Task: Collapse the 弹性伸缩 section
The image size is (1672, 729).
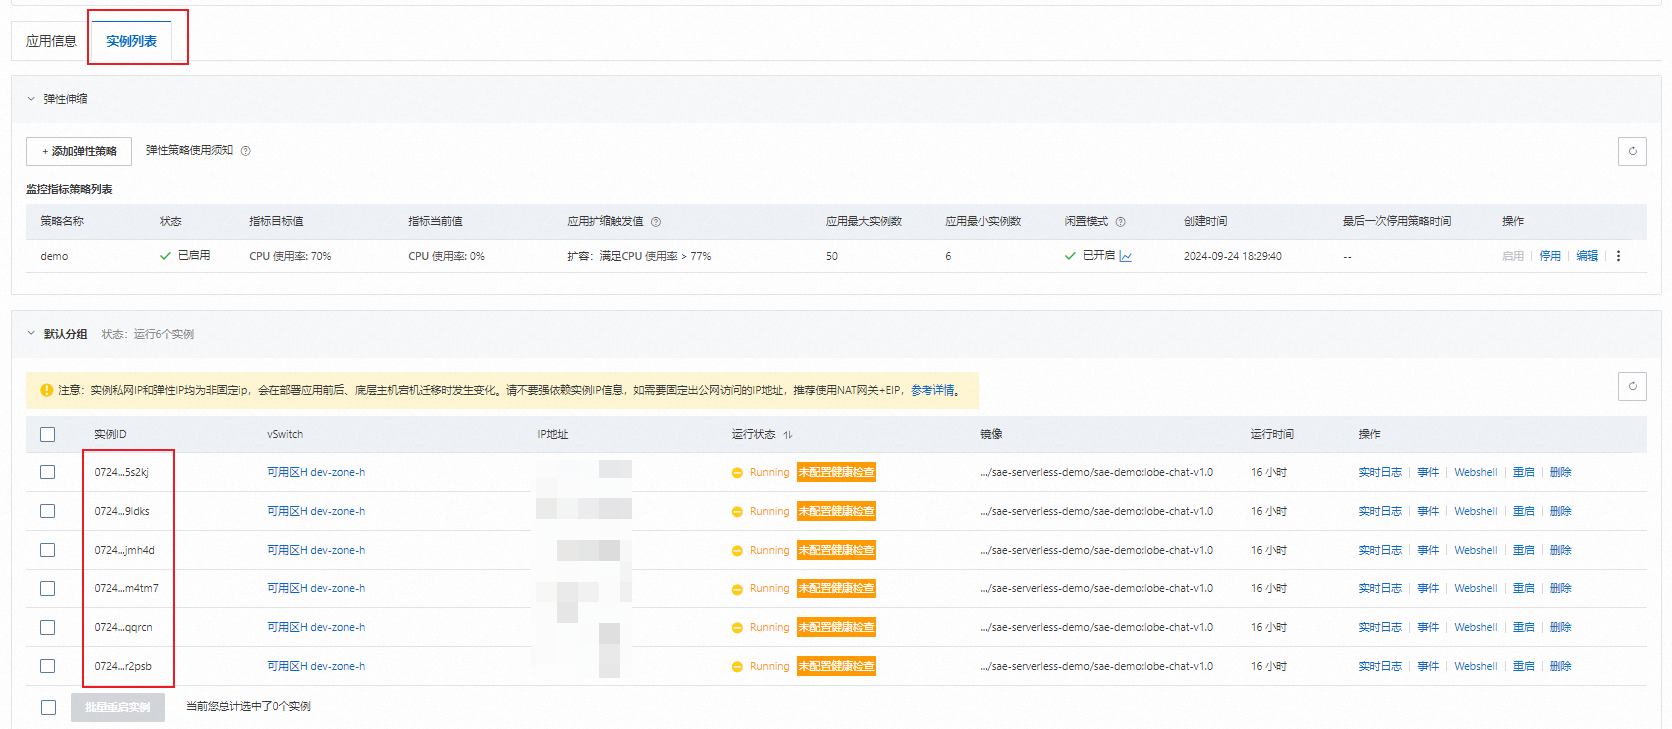Action: click(x=31, y=99)
